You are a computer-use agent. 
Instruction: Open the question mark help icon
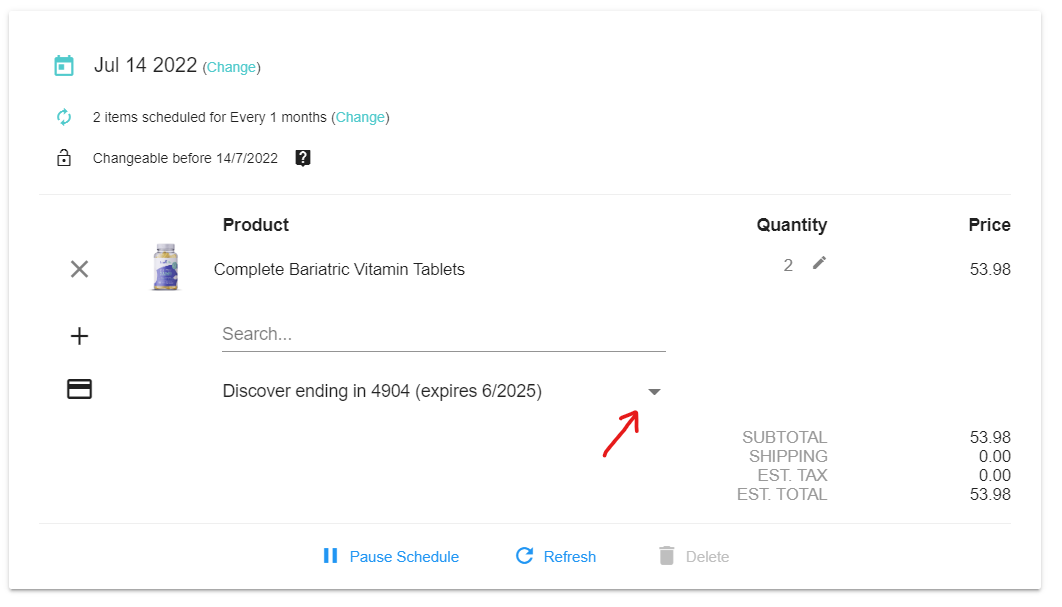[x=303, y=158]
